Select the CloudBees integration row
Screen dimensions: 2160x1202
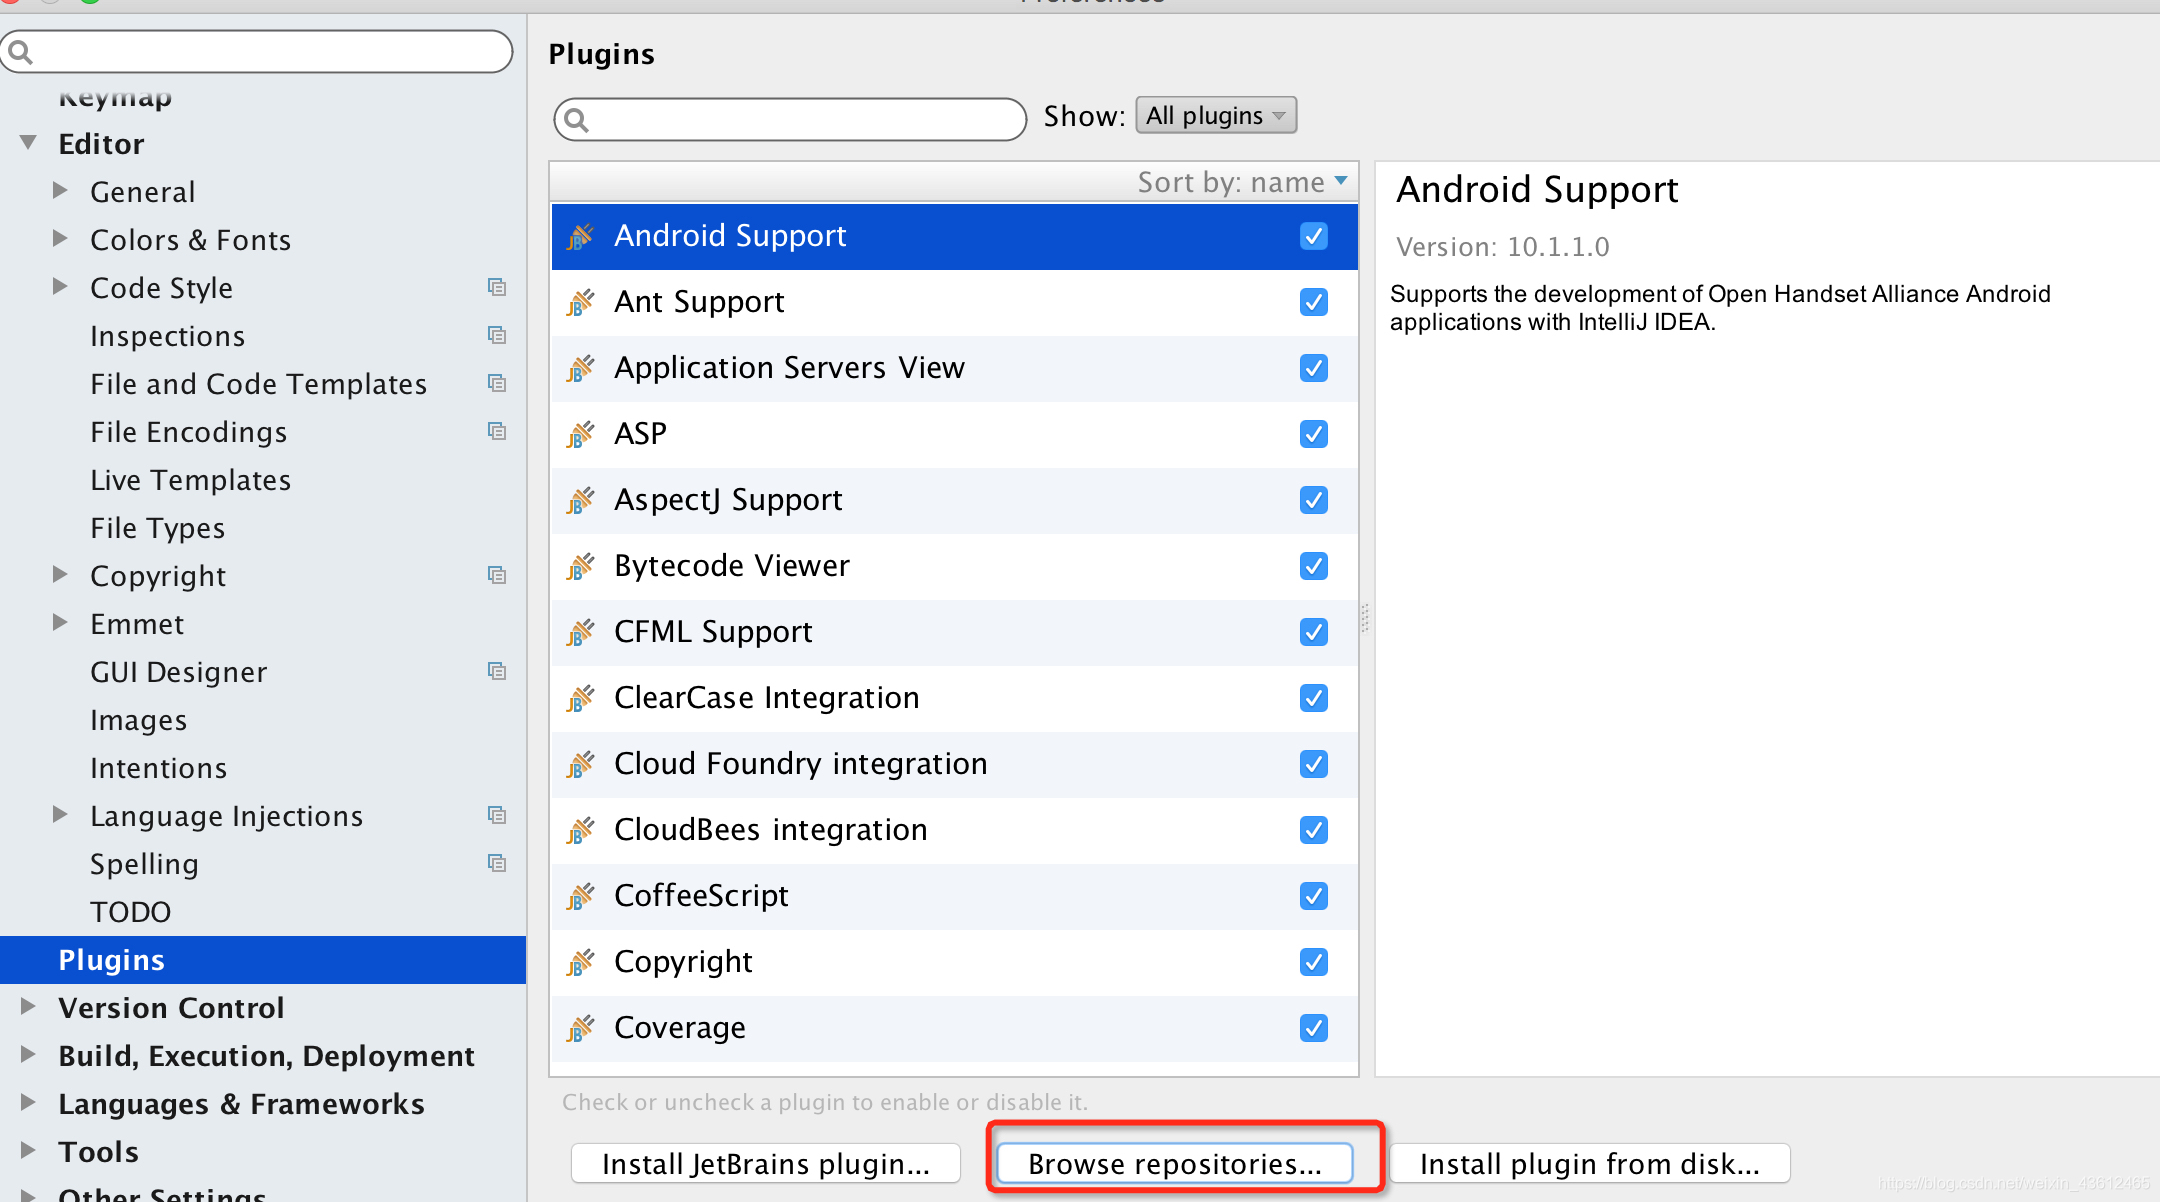click(x=954, y=831)
